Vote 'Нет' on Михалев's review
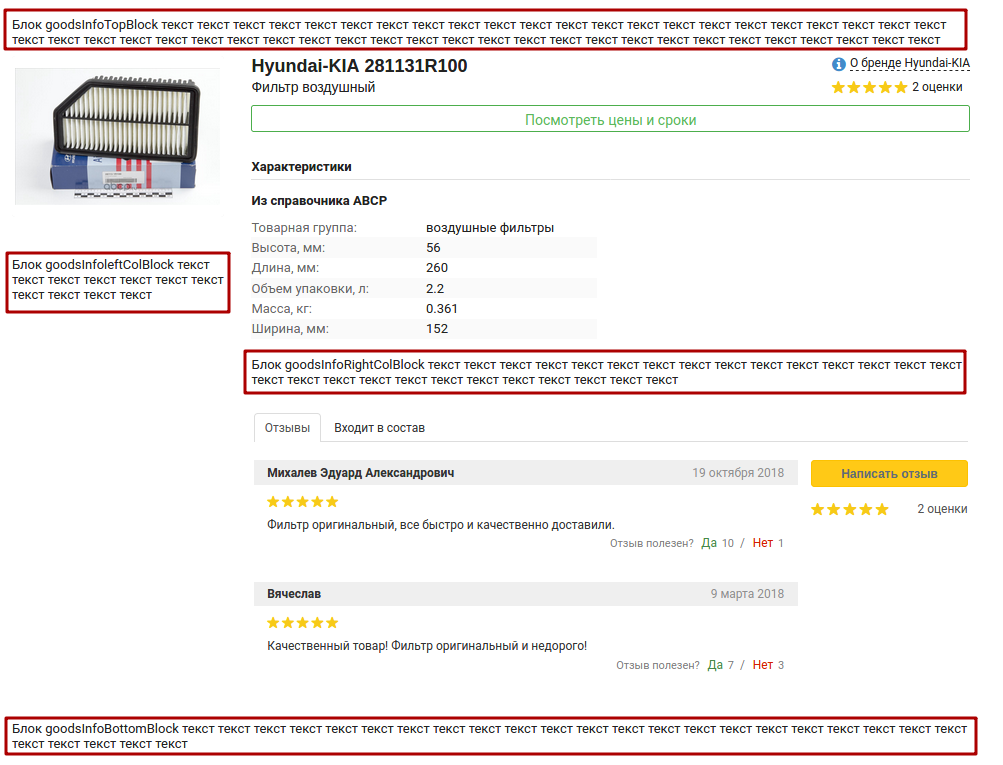 pos(763,543)
